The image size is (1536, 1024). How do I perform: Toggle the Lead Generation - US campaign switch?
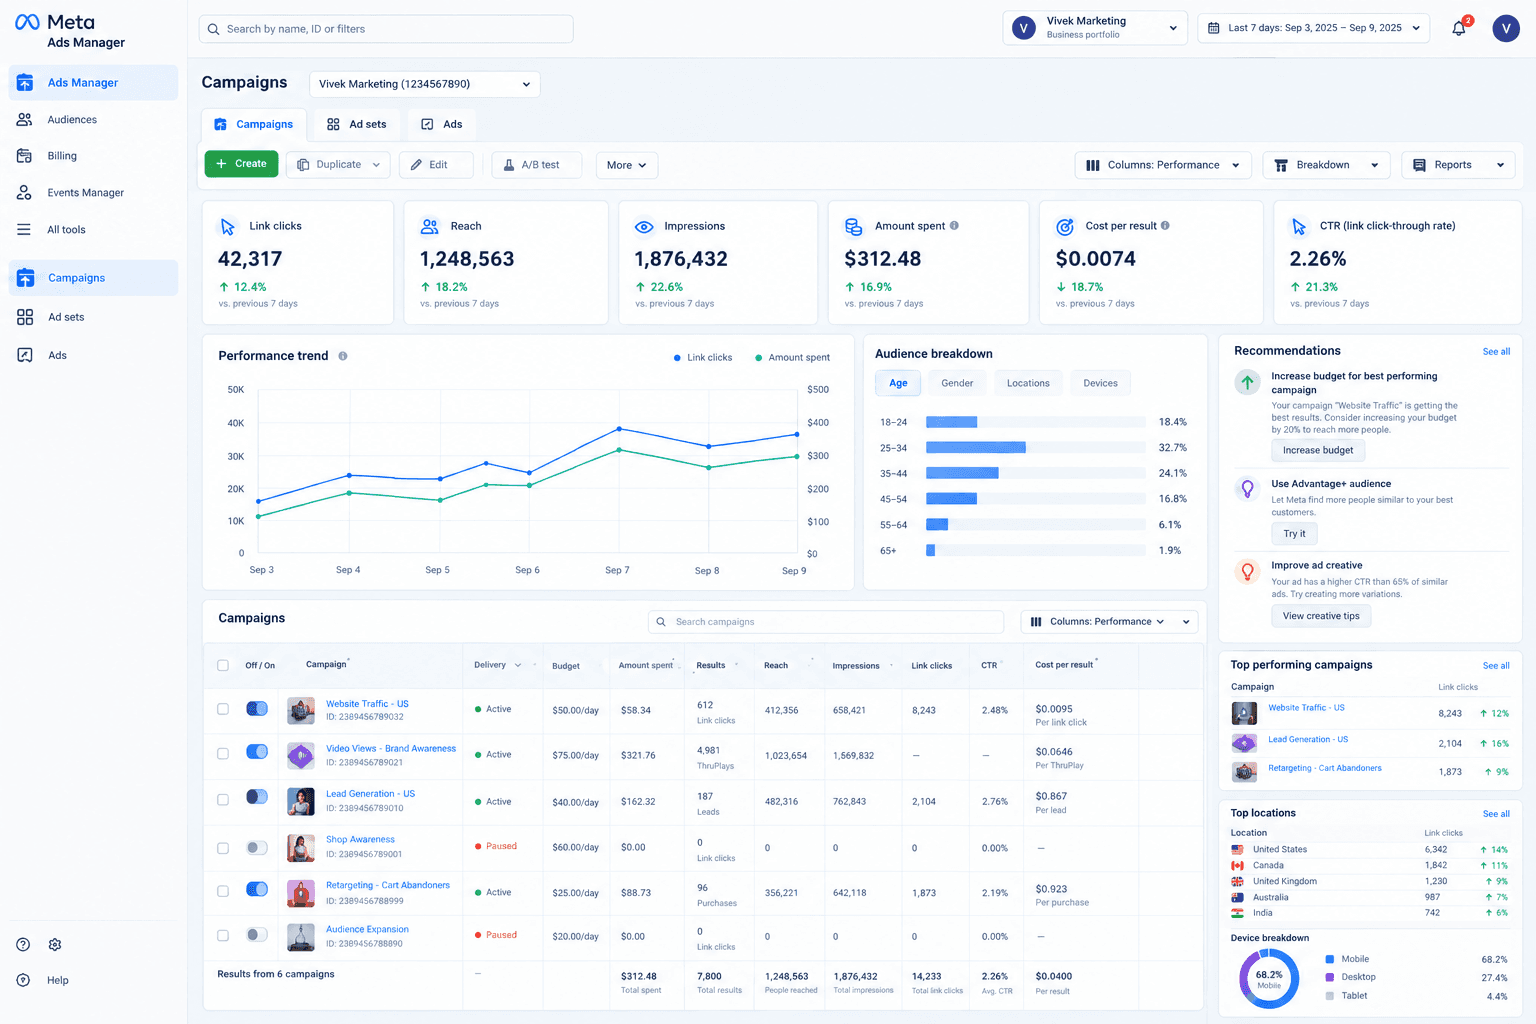coord(257,797)
